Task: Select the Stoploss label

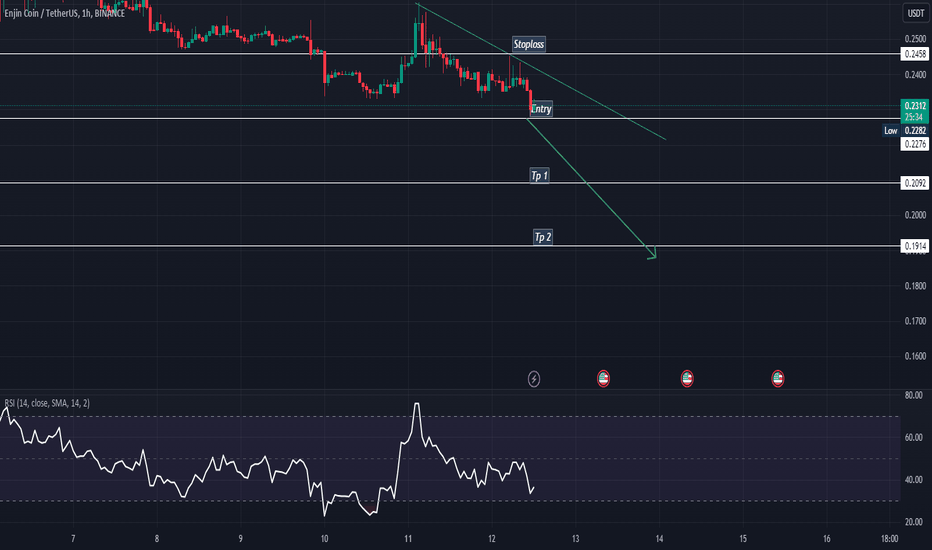Action: pyautogui.click(x=528, y=44)
